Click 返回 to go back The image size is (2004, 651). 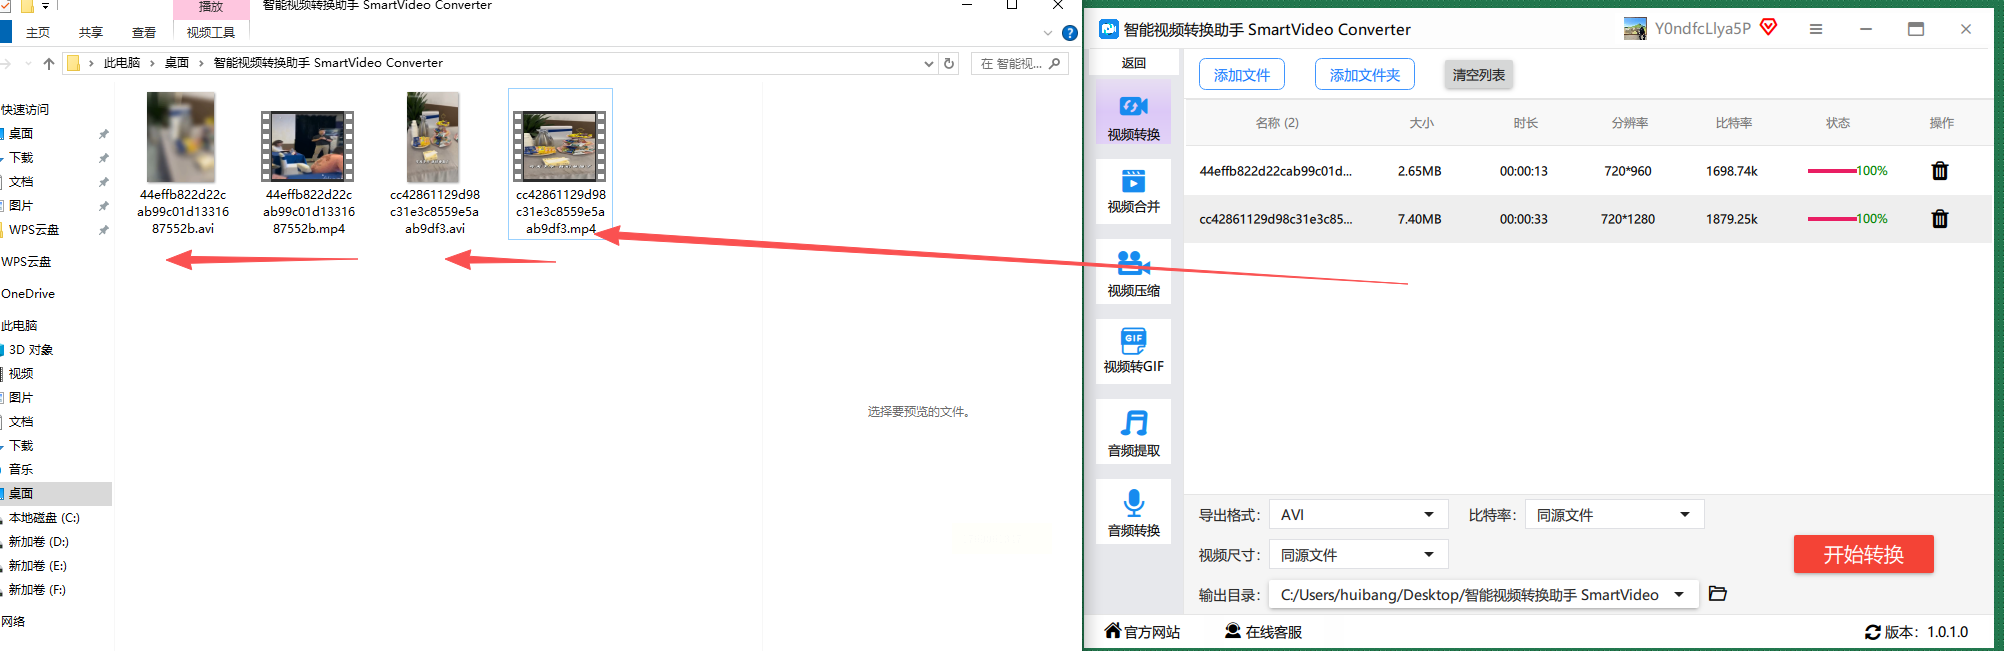click(1133, 63)
